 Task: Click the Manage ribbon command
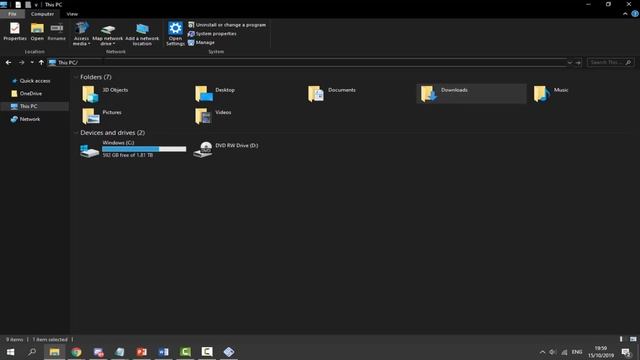pyautogui.click(x=201, y=42)
